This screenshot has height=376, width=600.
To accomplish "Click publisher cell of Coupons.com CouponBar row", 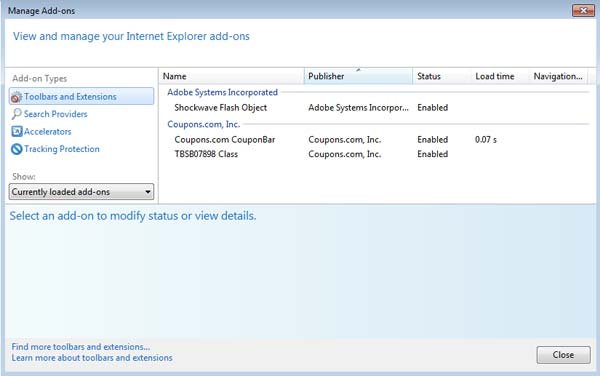I will 344,140.
